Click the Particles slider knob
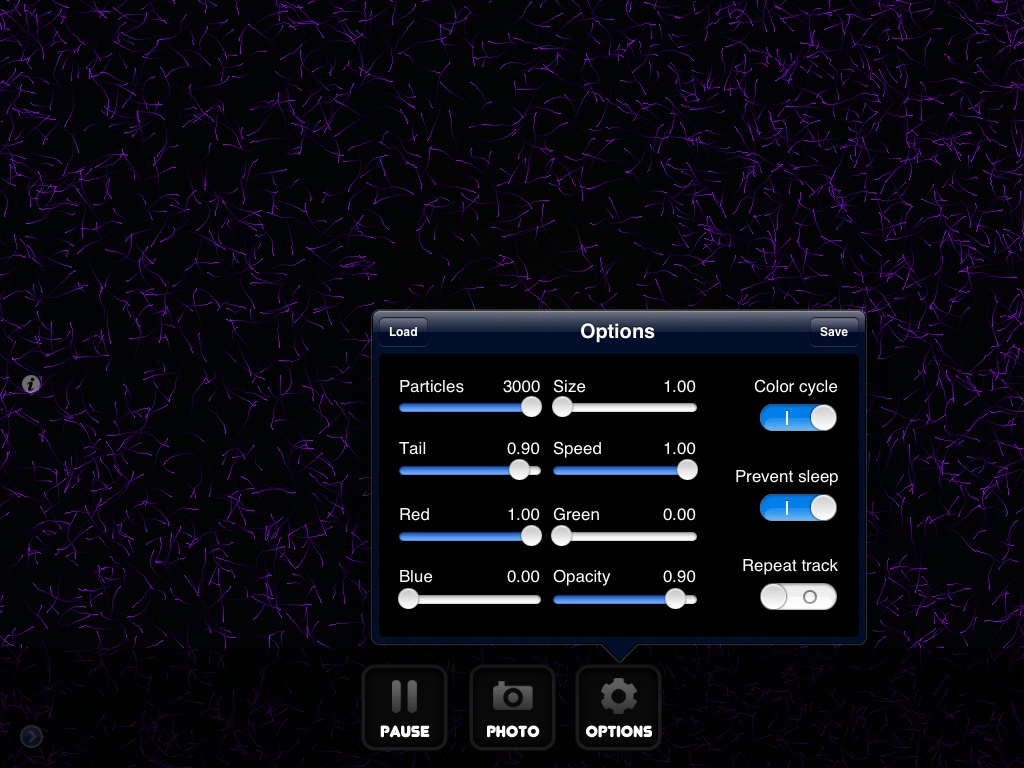This screenshot has height=768, width=1024. [532, 406]
